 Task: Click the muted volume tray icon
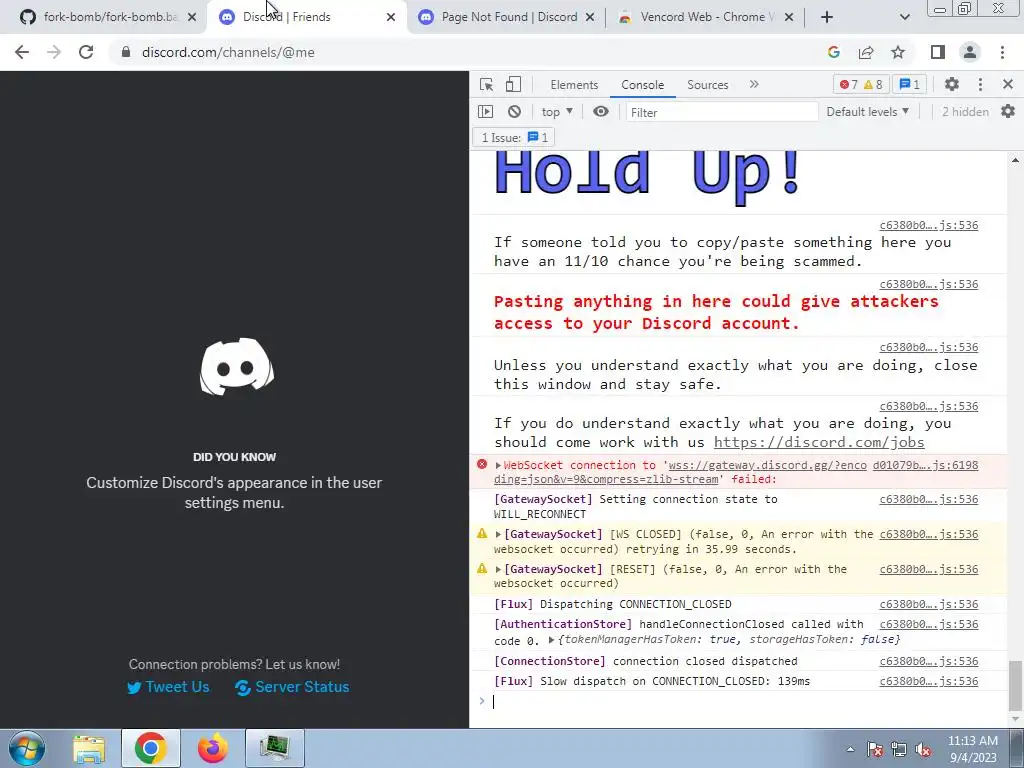click(x=922, y=750)
